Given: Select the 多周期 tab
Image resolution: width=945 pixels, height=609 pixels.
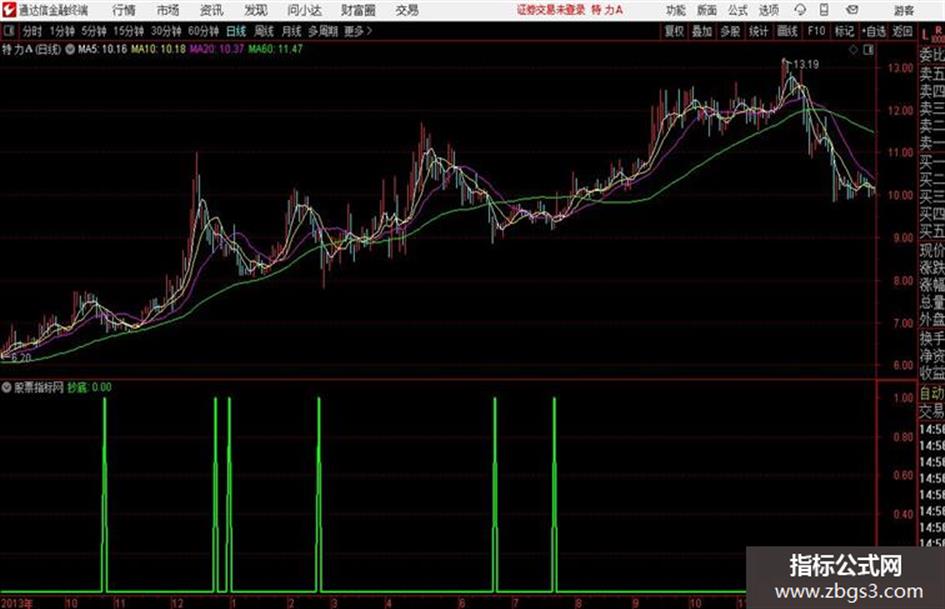Looking at the screenshot, I should 323,31.
